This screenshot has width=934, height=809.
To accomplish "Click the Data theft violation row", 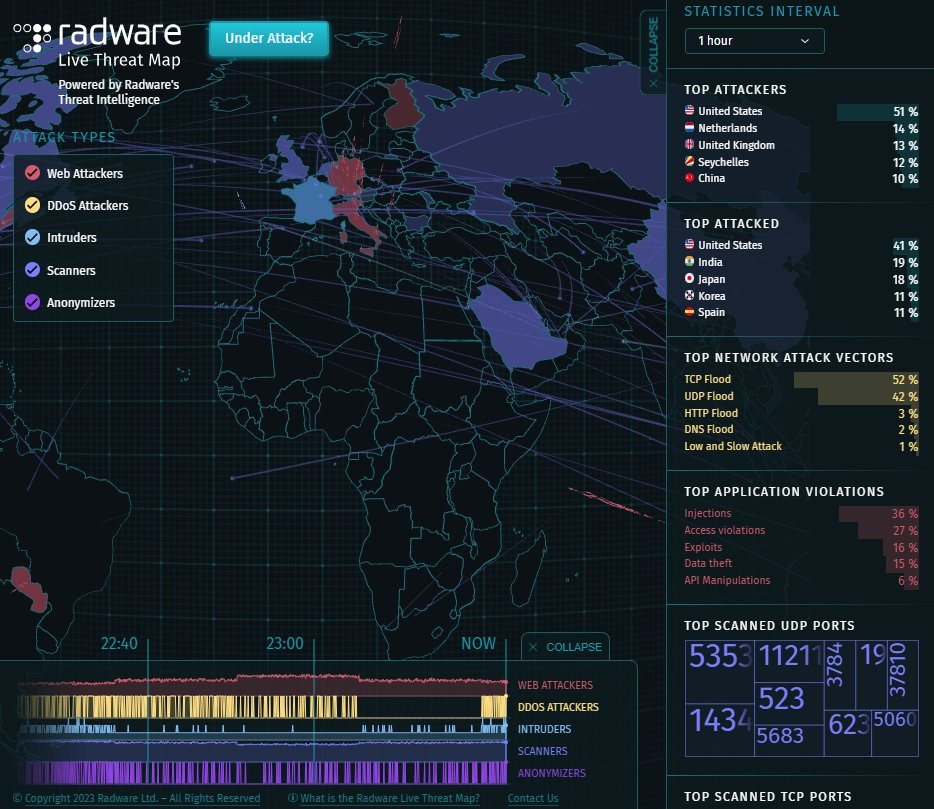I will [801, 564].
